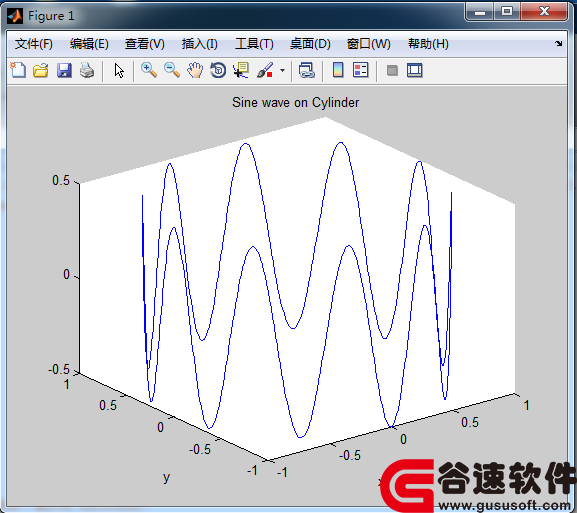Insert a colorbar using the toolbar icon

[338, 70]
